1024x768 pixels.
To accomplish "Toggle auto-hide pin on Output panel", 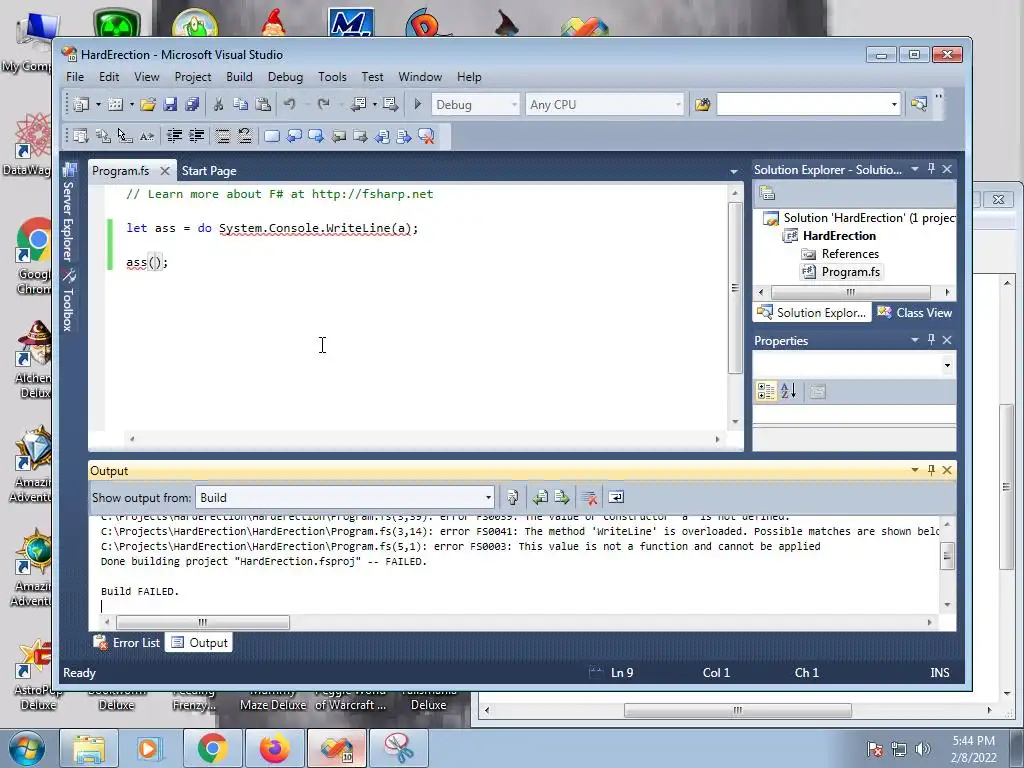I will click(931, 470).
